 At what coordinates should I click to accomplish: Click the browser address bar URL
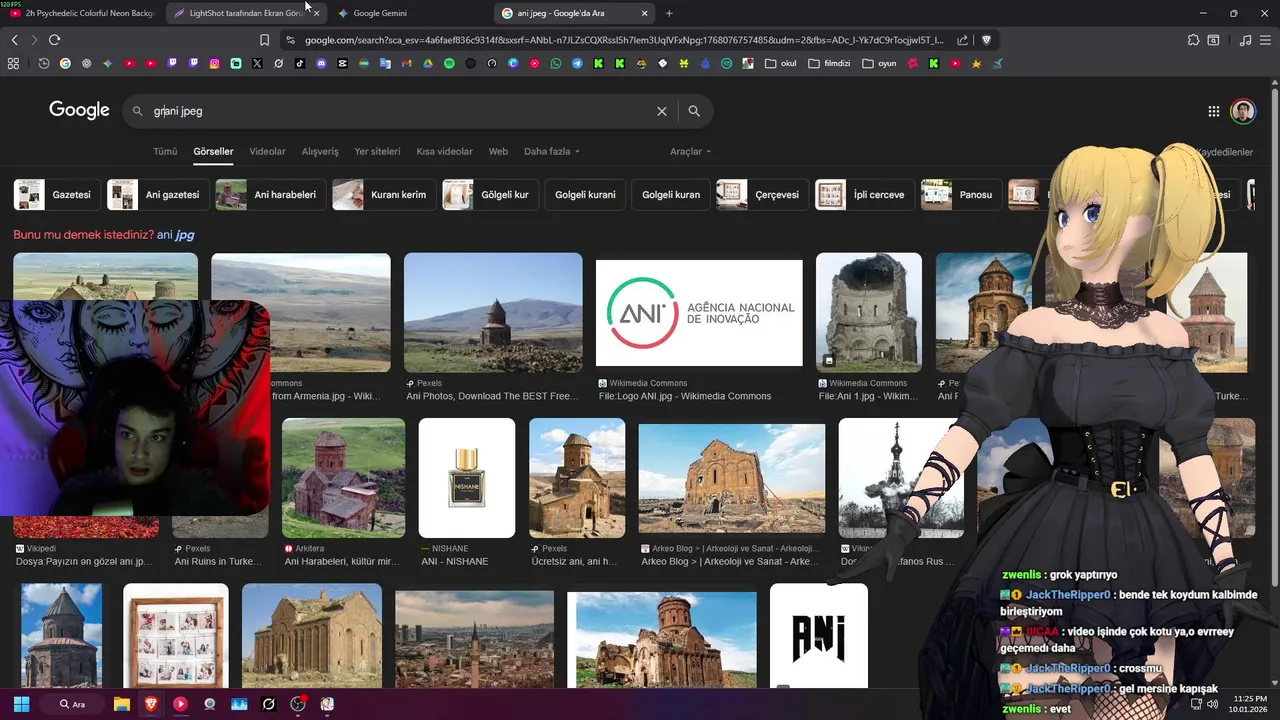click(x=624, y=40)
